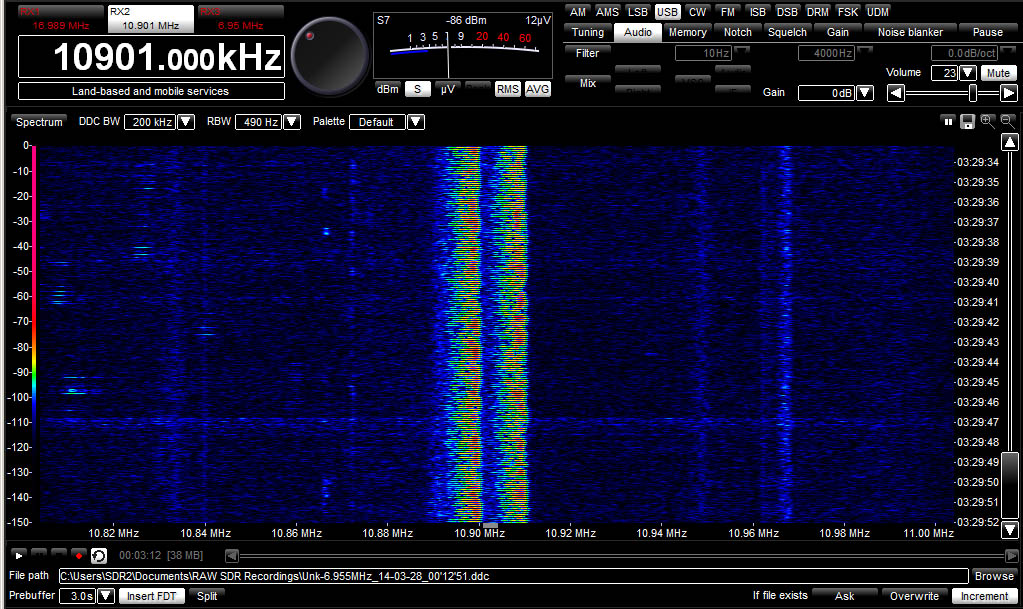Switch to the Tuning tab
The height and width of the screenshot is (609, 1023).
click(588, 32)
